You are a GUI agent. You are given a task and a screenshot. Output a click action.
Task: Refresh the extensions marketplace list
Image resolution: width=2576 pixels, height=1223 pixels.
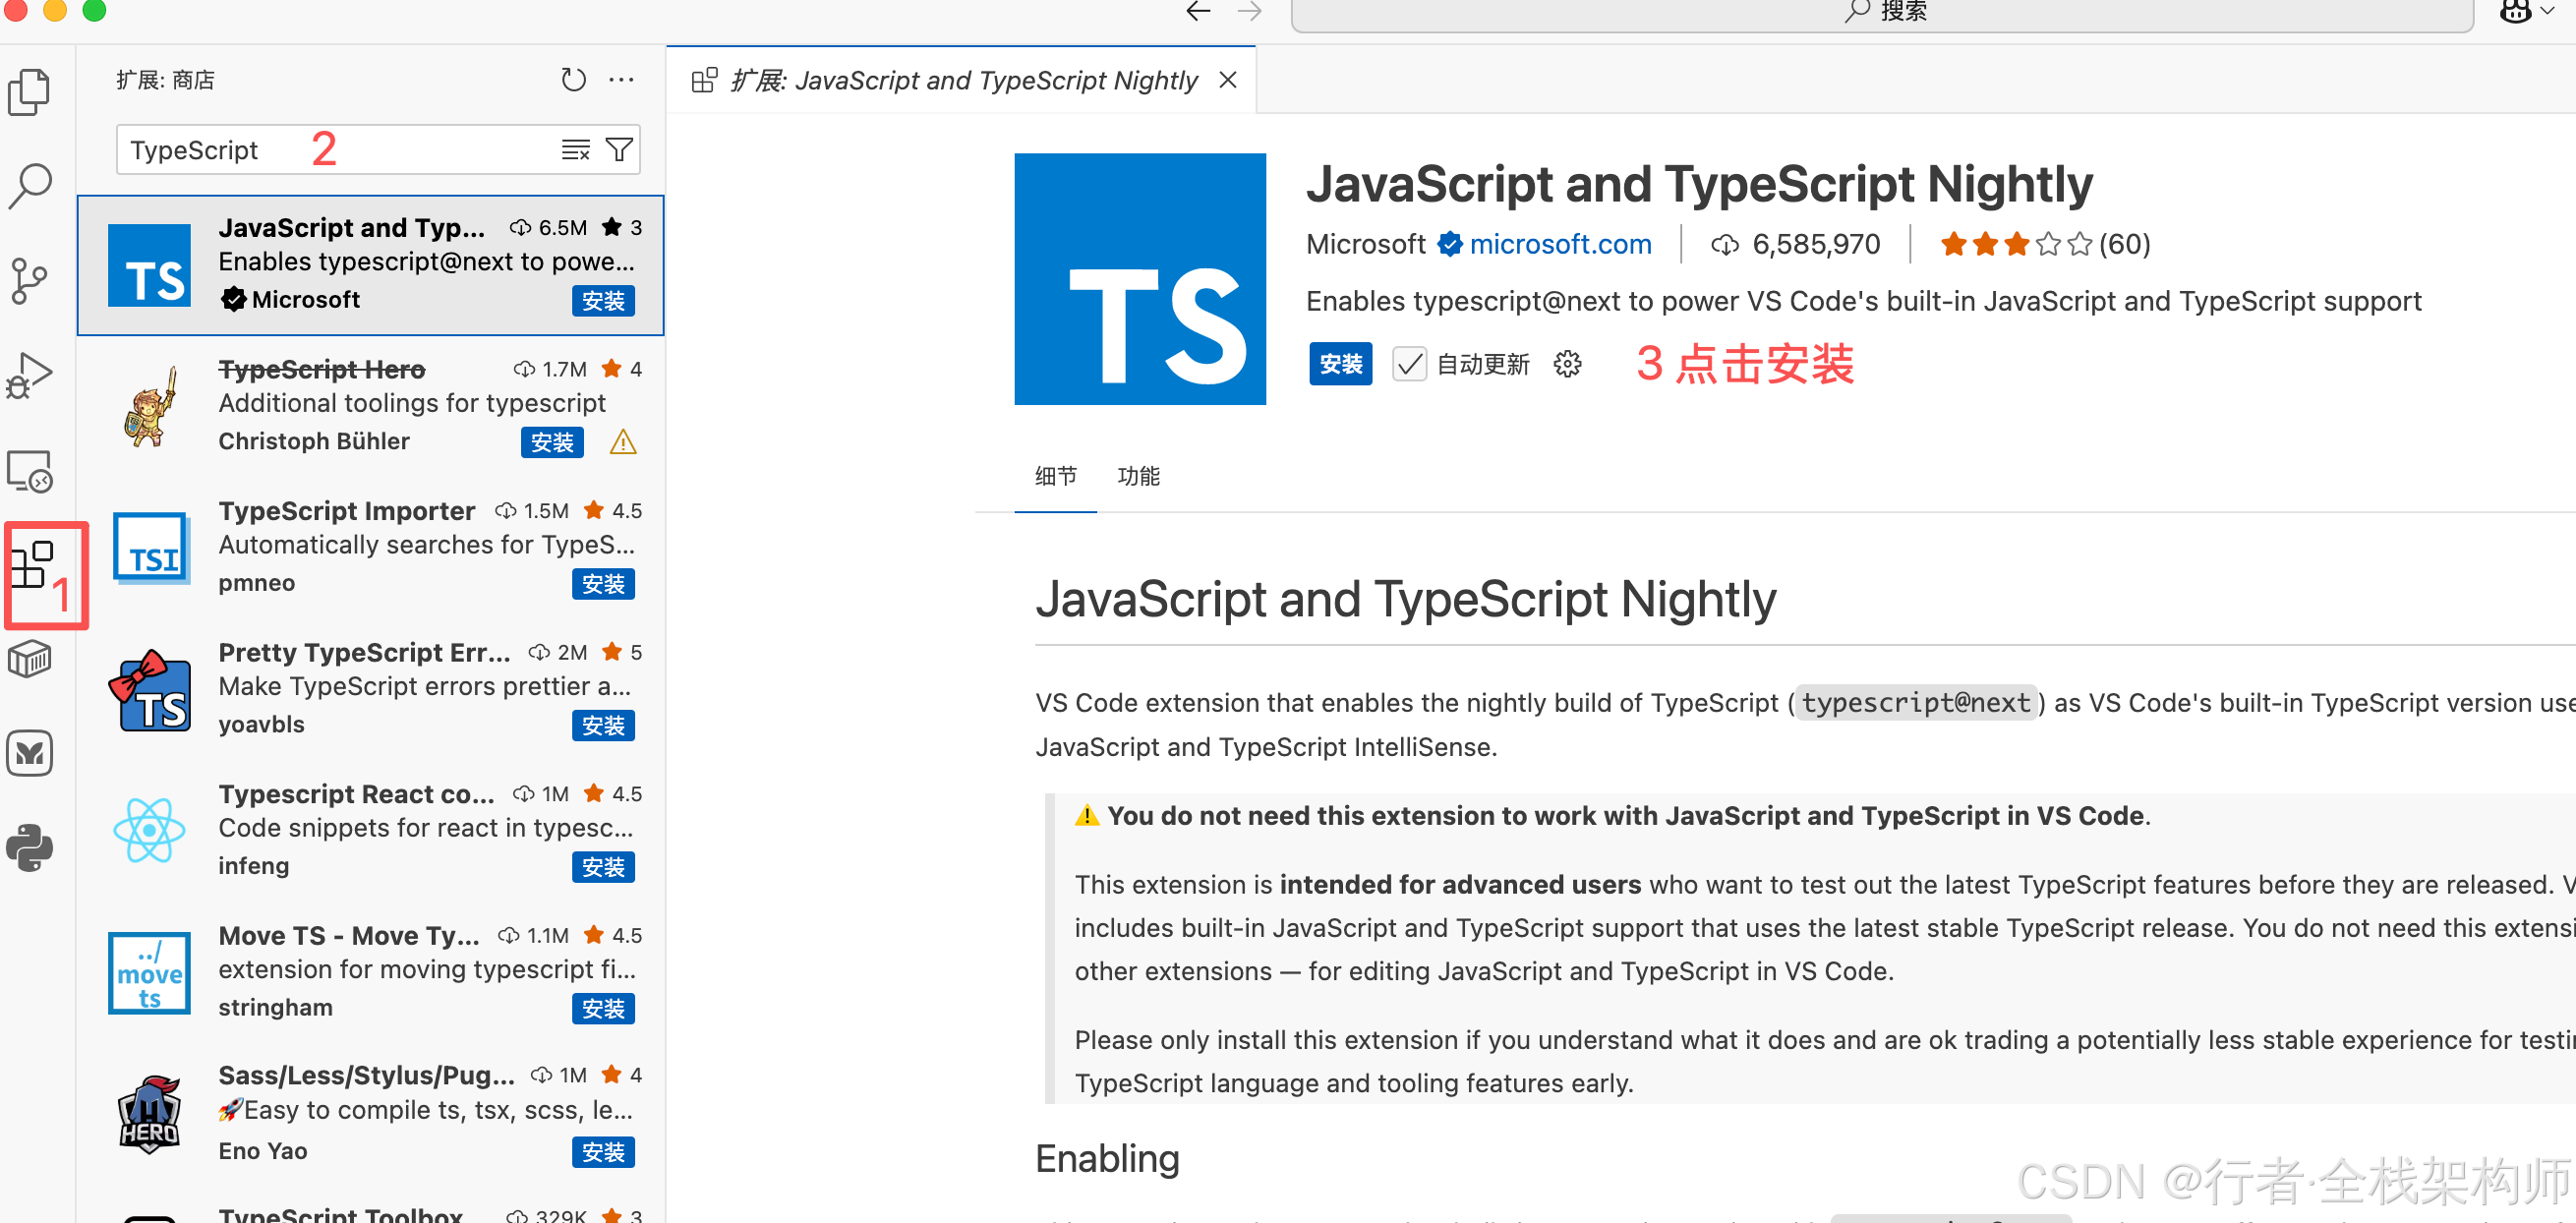[x=573, y=79]
